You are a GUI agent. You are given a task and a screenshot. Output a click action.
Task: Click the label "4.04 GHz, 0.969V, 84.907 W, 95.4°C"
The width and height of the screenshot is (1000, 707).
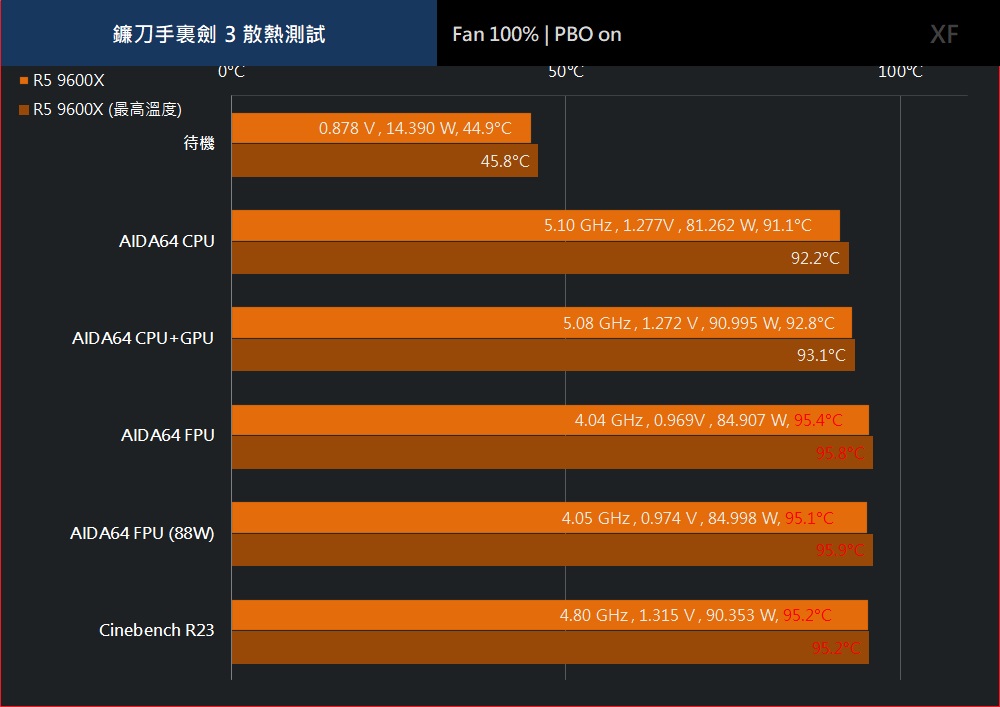[709, 420]
